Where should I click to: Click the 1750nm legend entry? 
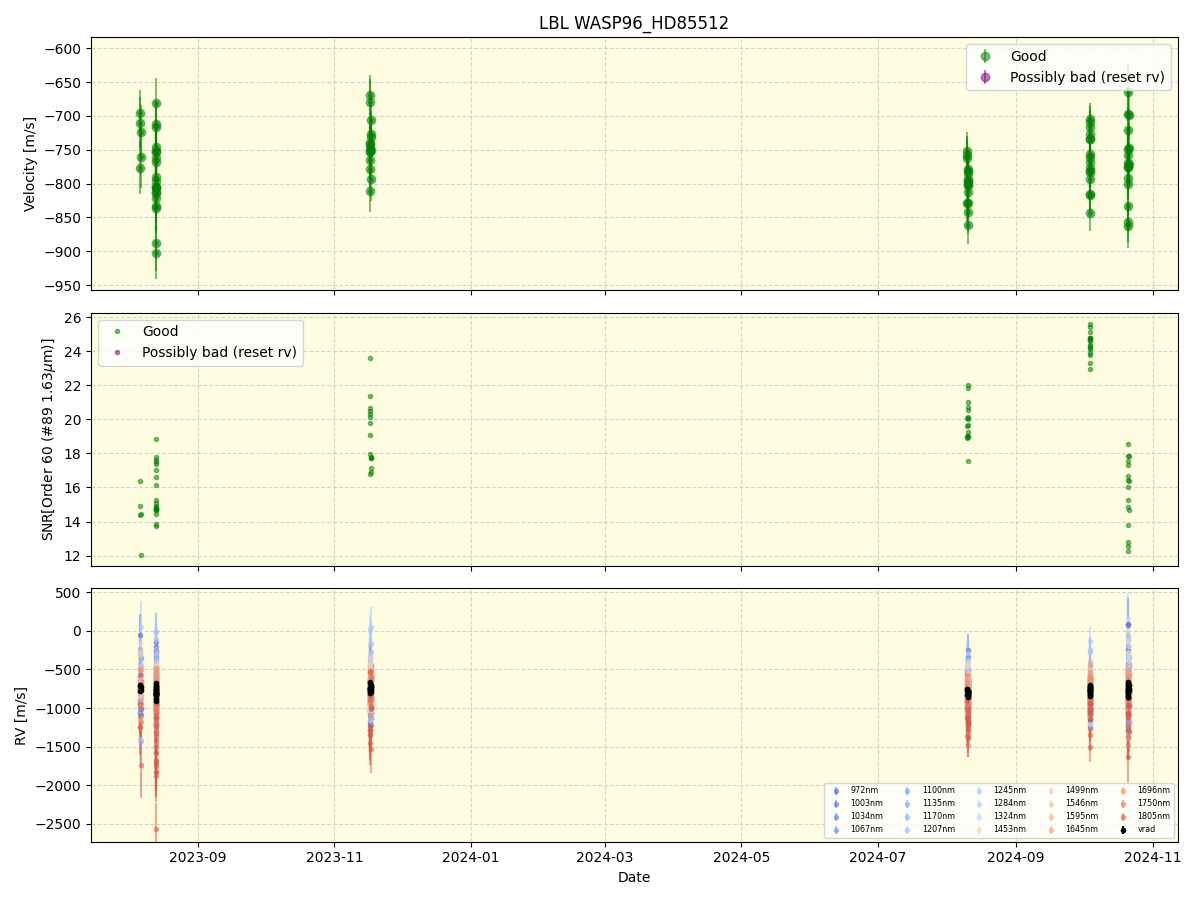point(1153,804)
